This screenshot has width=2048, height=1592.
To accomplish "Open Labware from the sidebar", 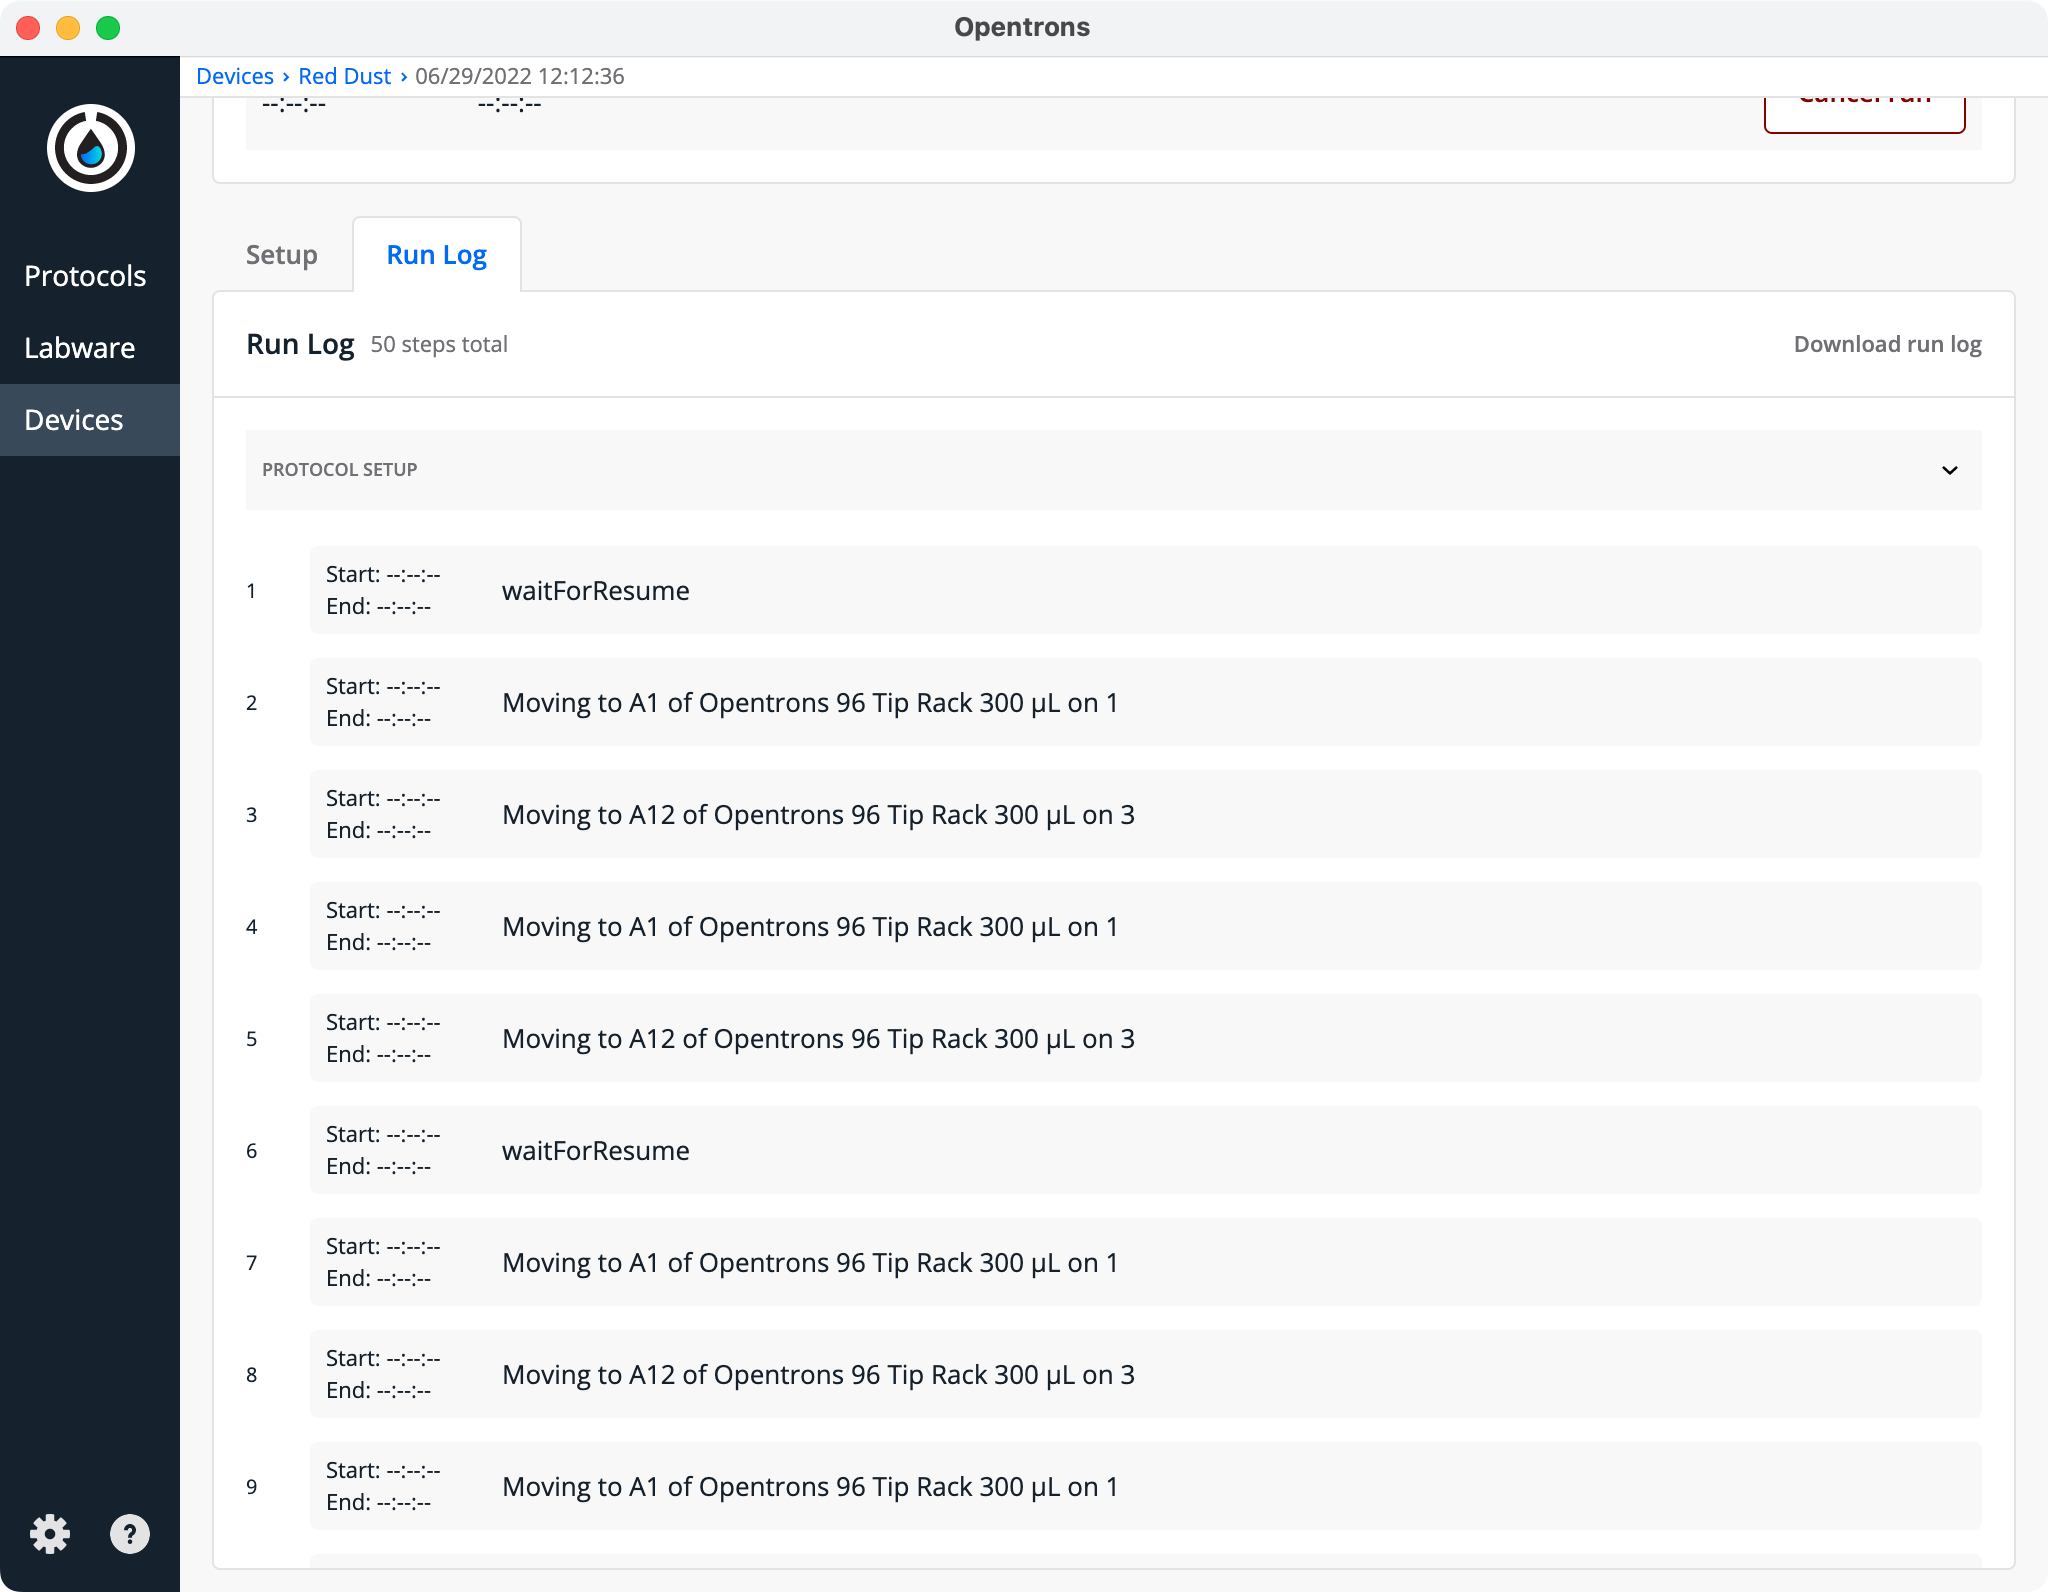I will click(80, 348).
